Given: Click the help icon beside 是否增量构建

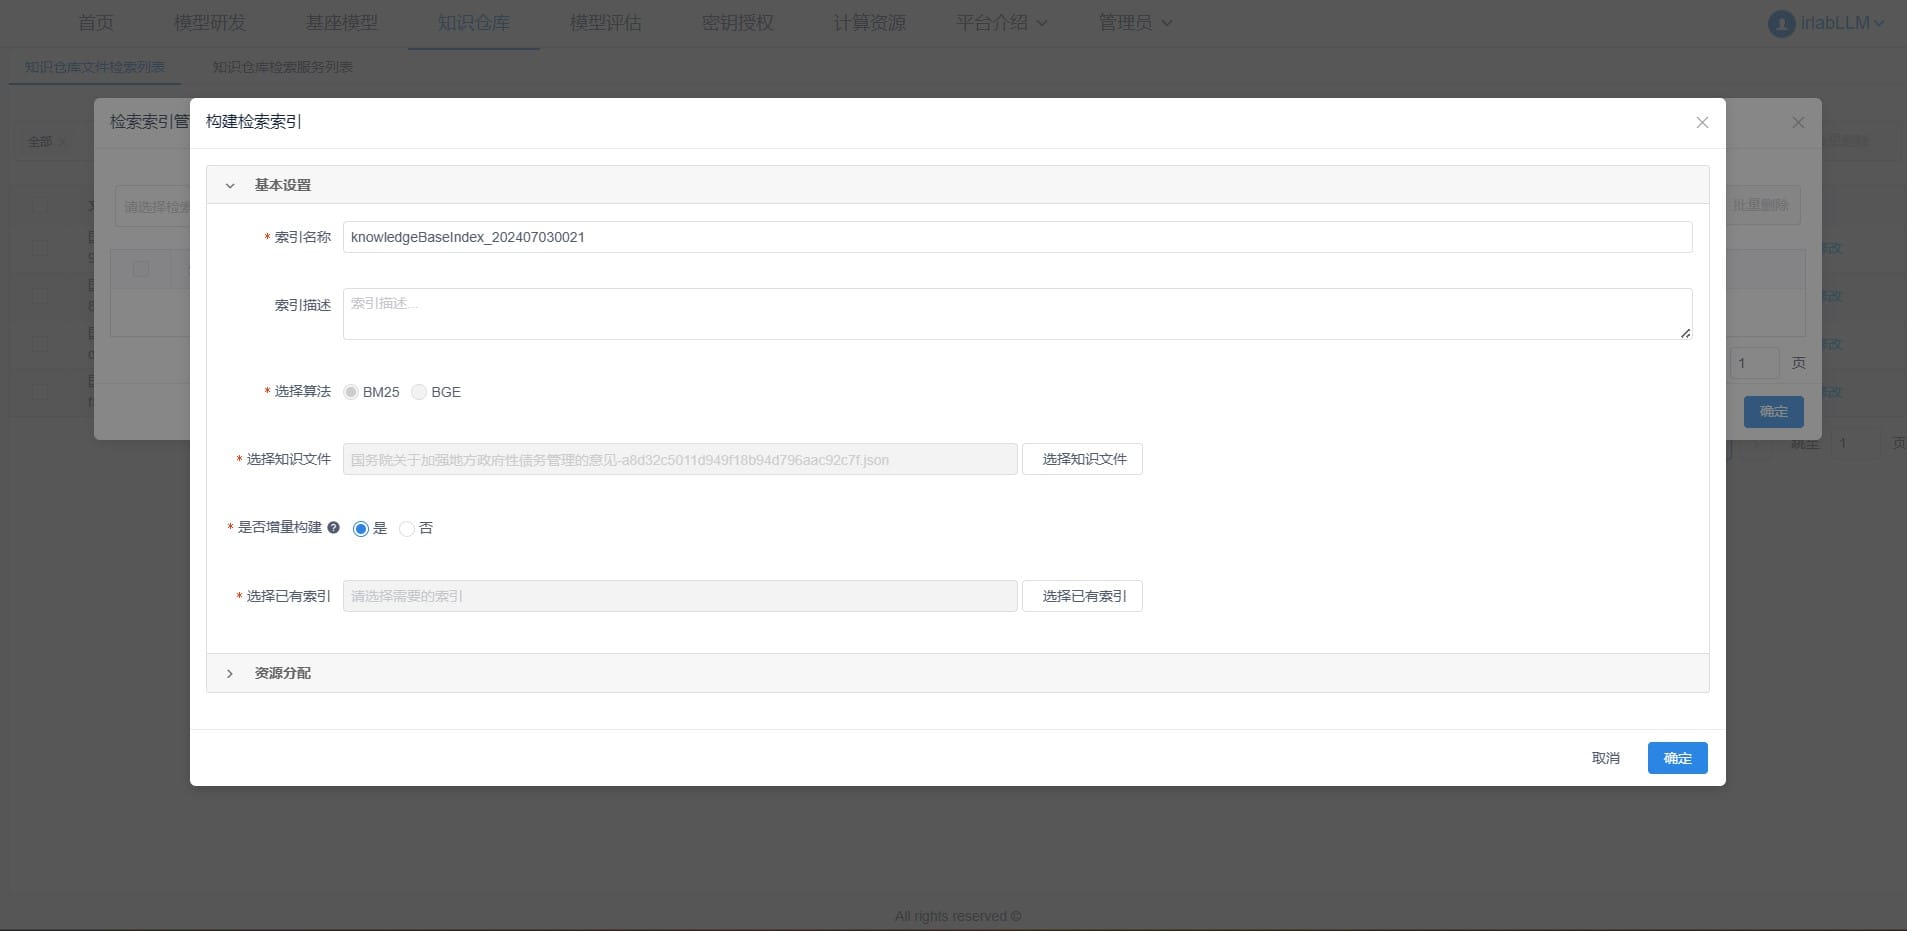Looking at the screenshot, I should 333,527.
